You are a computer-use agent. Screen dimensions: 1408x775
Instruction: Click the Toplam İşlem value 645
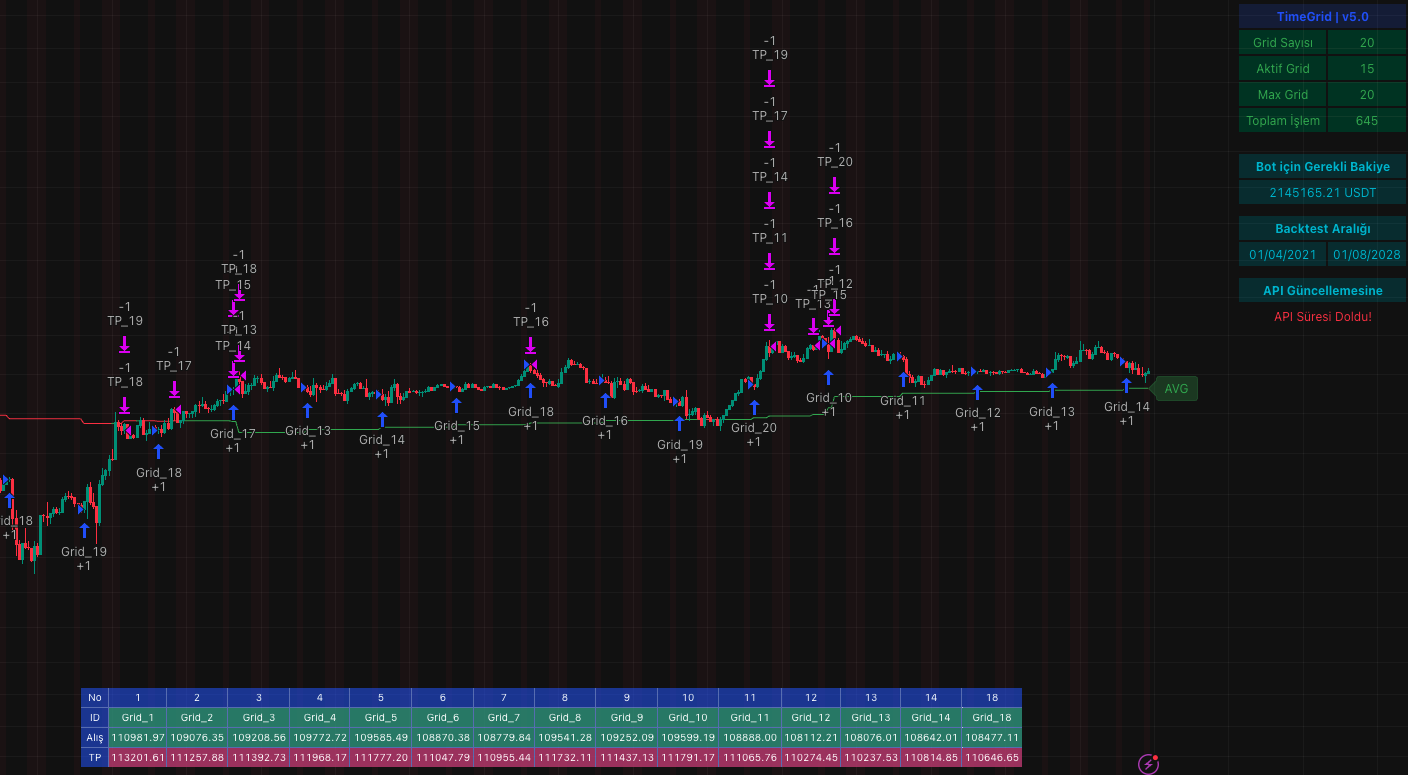[1366, 121]
